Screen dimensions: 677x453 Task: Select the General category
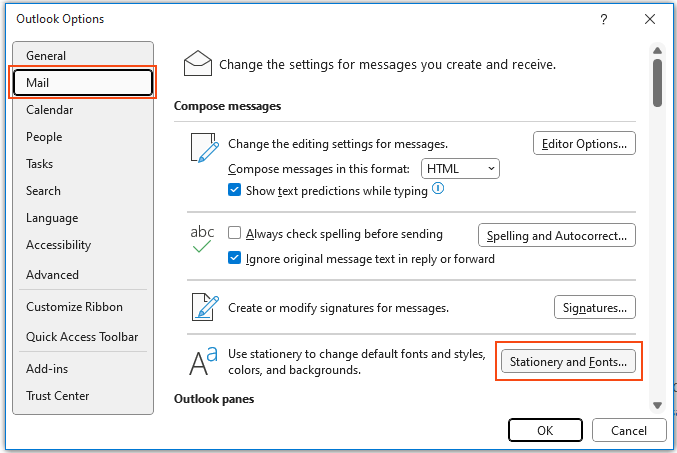pyautogui.click(x=83, y=56)
